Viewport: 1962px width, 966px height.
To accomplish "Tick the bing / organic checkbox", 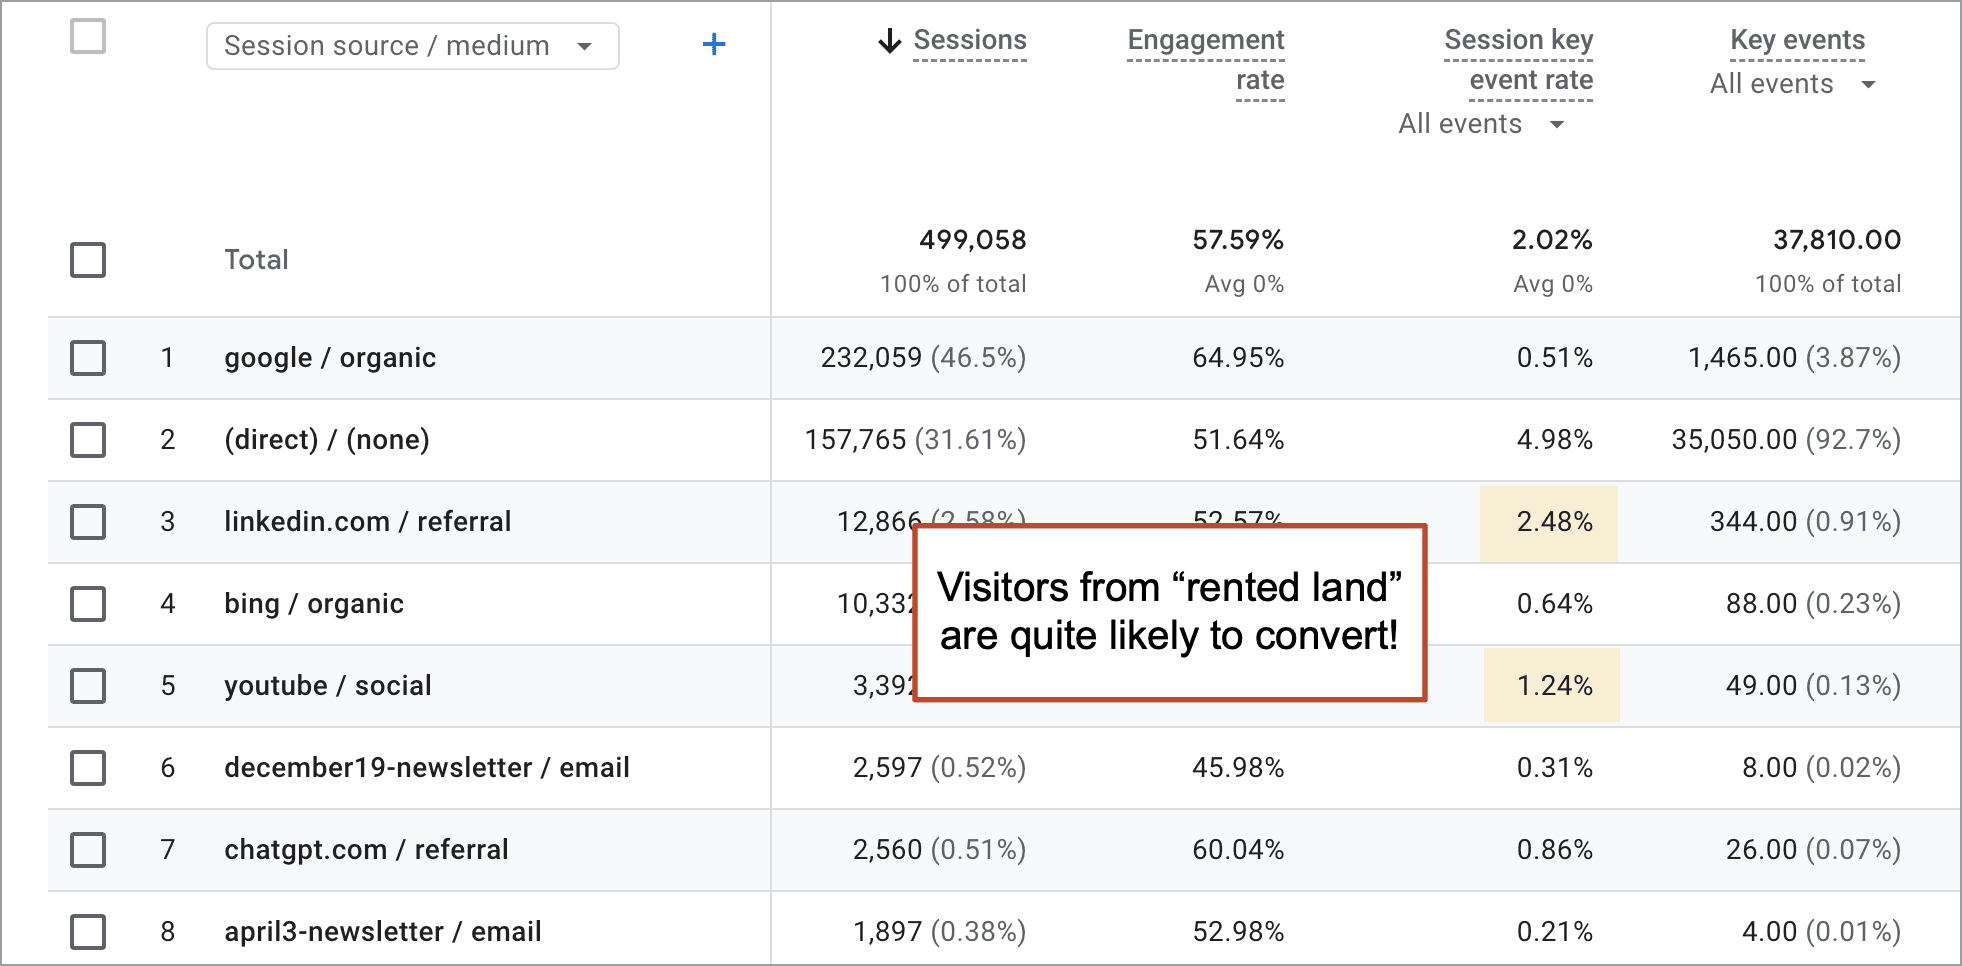I will (88, 604).
